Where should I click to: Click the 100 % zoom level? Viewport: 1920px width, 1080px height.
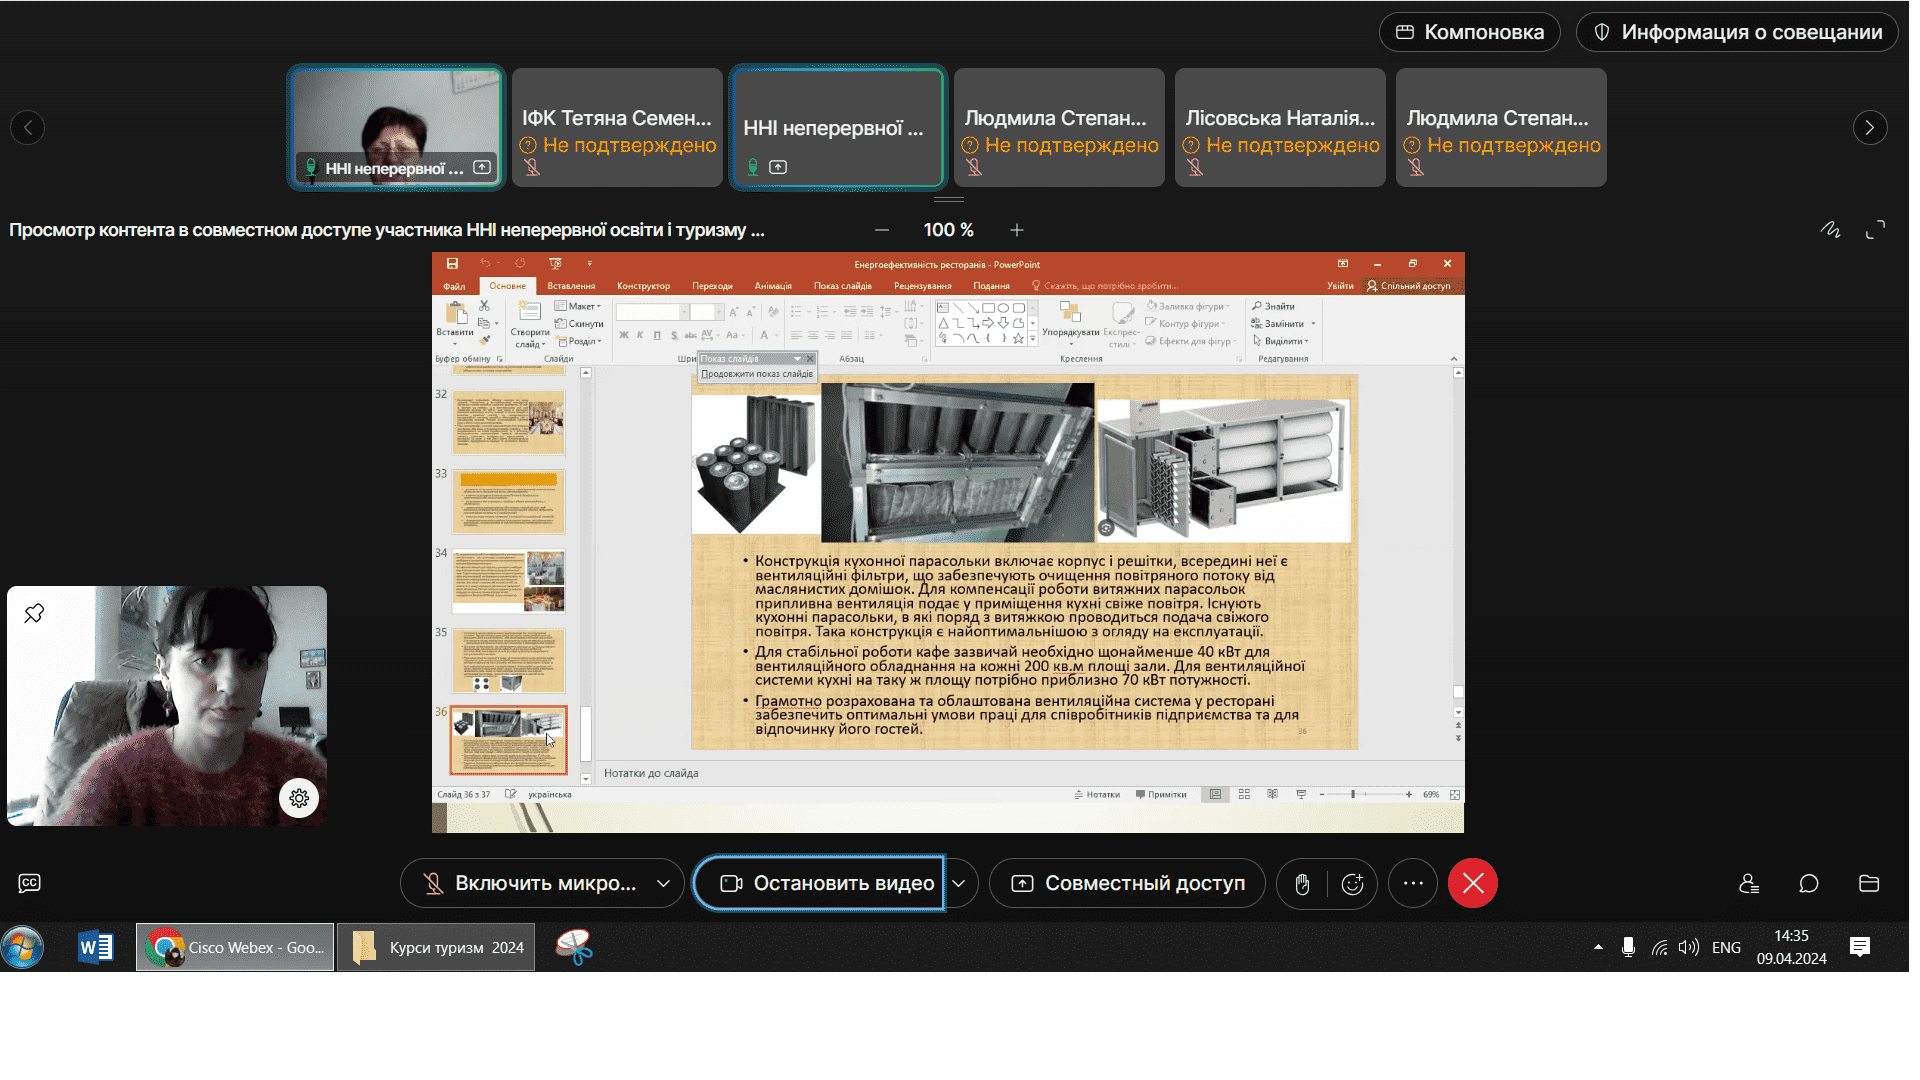pyautogui.click(x=948, y=230)
